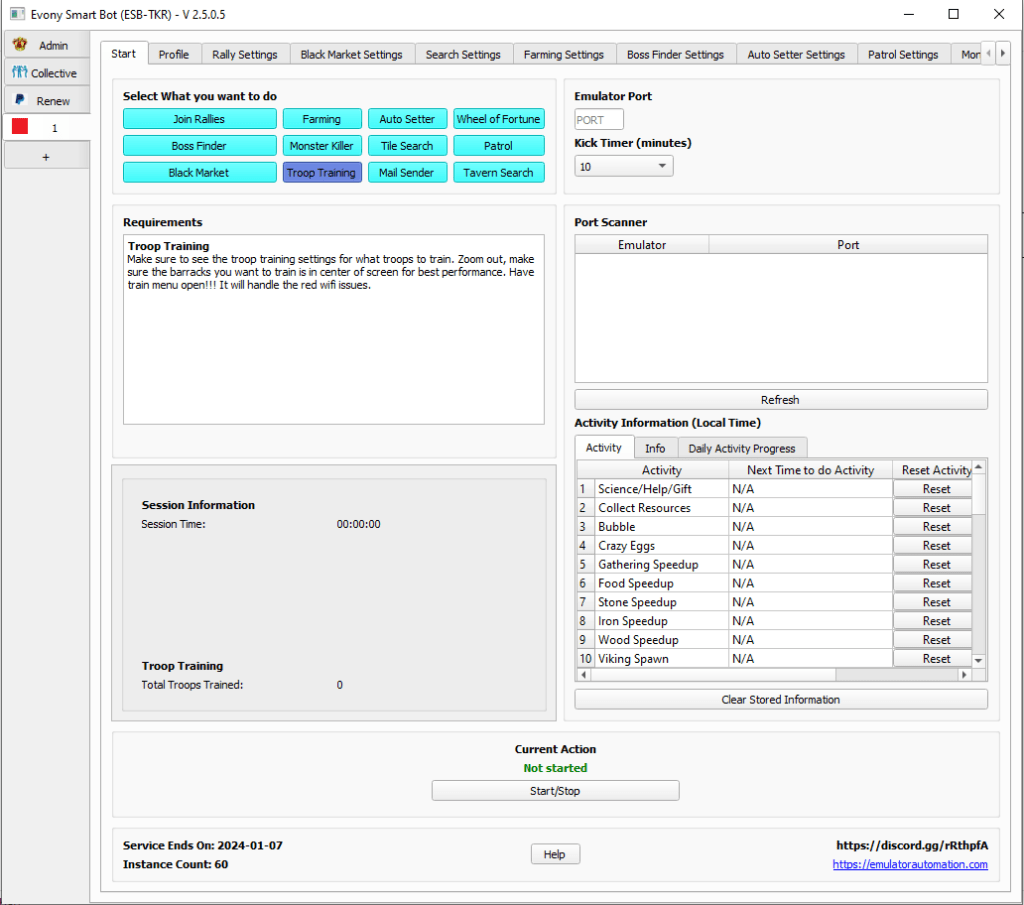Click the Admin crest icon in sidebar
The width and height of the screenshot is (1024, 905).
(x=20, y=45)
